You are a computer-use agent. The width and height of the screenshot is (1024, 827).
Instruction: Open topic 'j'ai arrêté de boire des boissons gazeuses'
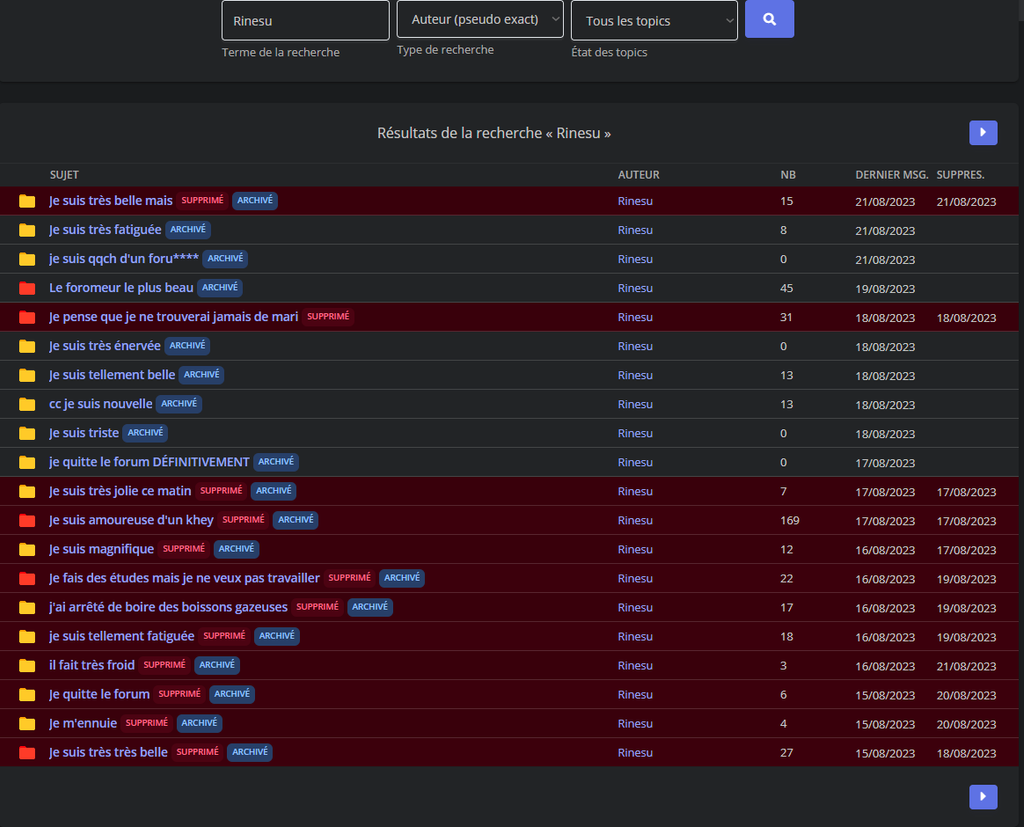[168, 607]
